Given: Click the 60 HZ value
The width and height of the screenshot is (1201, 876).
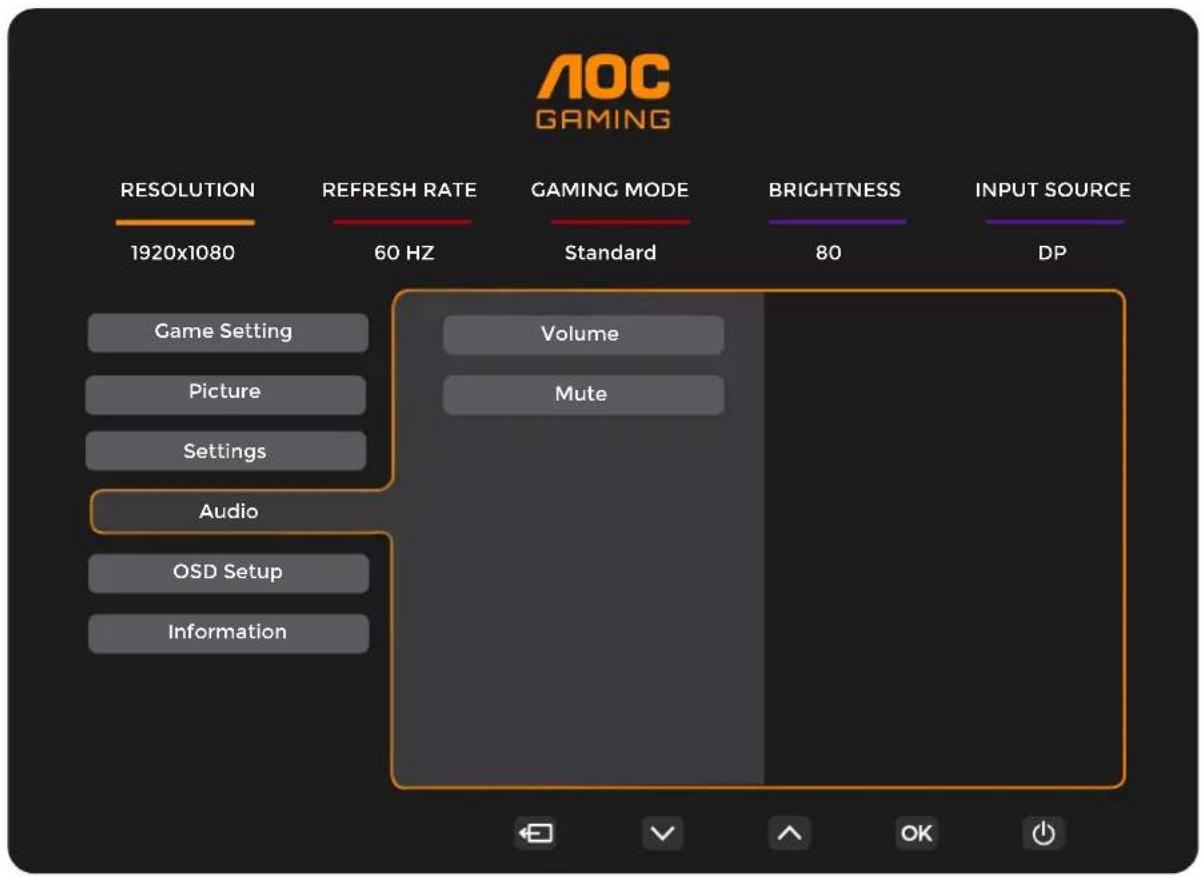Looking at the screenshot, I should pyautogui.click(x=404, y=254).
